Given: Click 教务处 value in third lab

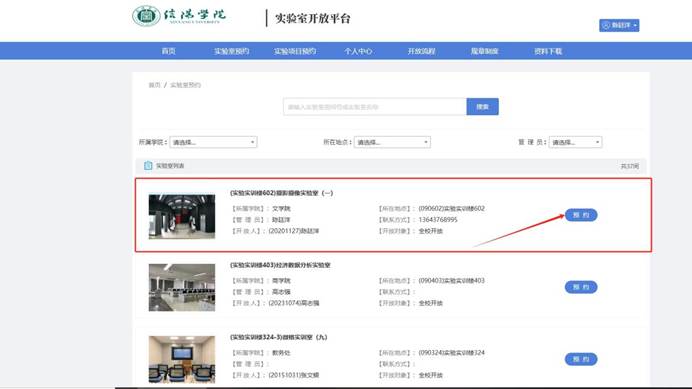Looking at the screenshot, I should pyautogui.click(x=281, y=352).
